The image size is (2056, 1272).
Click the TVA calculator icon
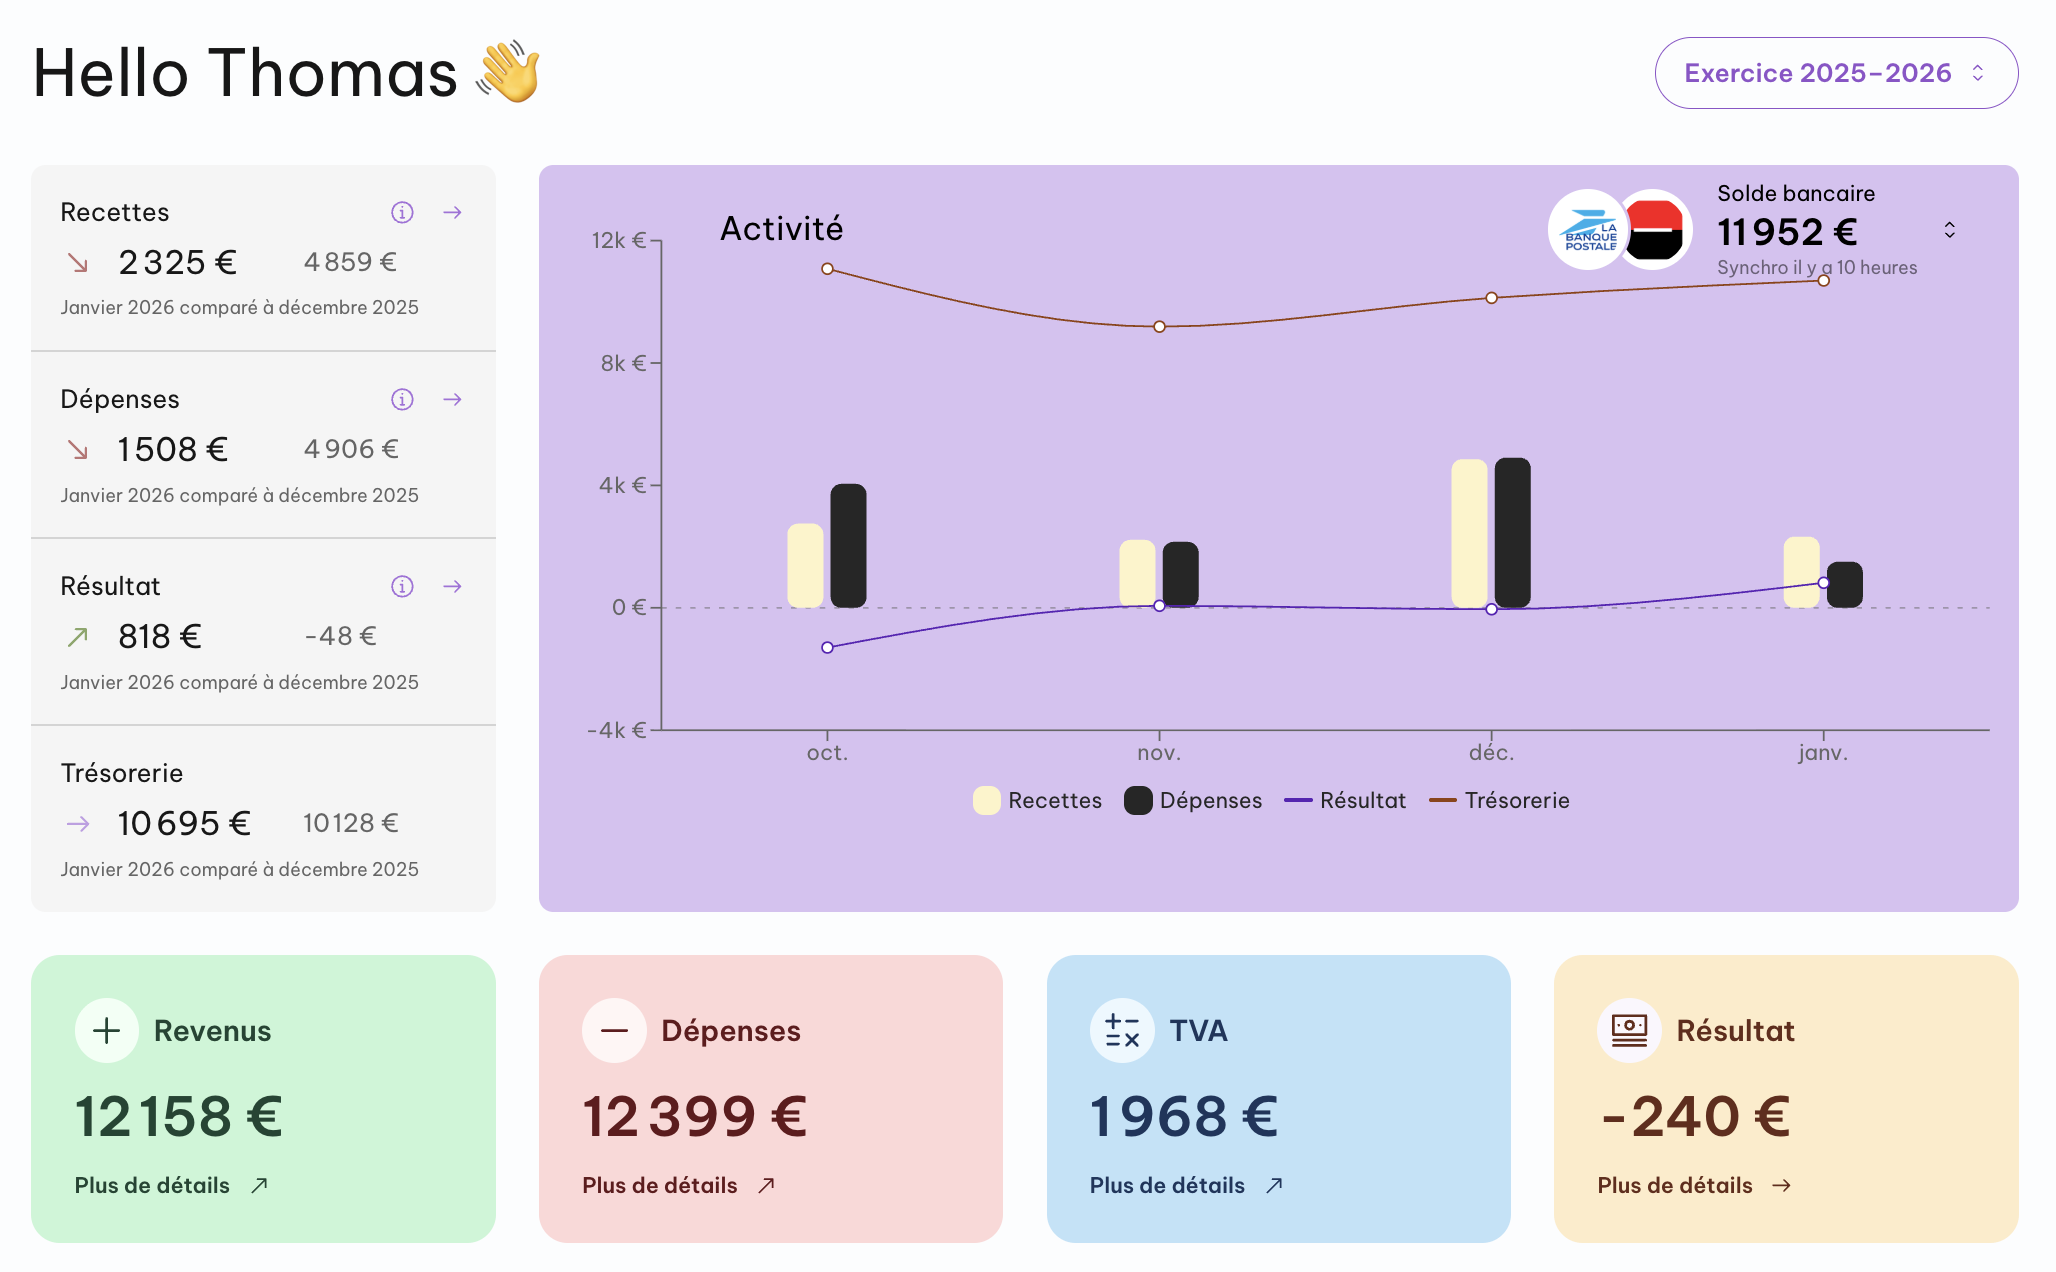1122,1030
